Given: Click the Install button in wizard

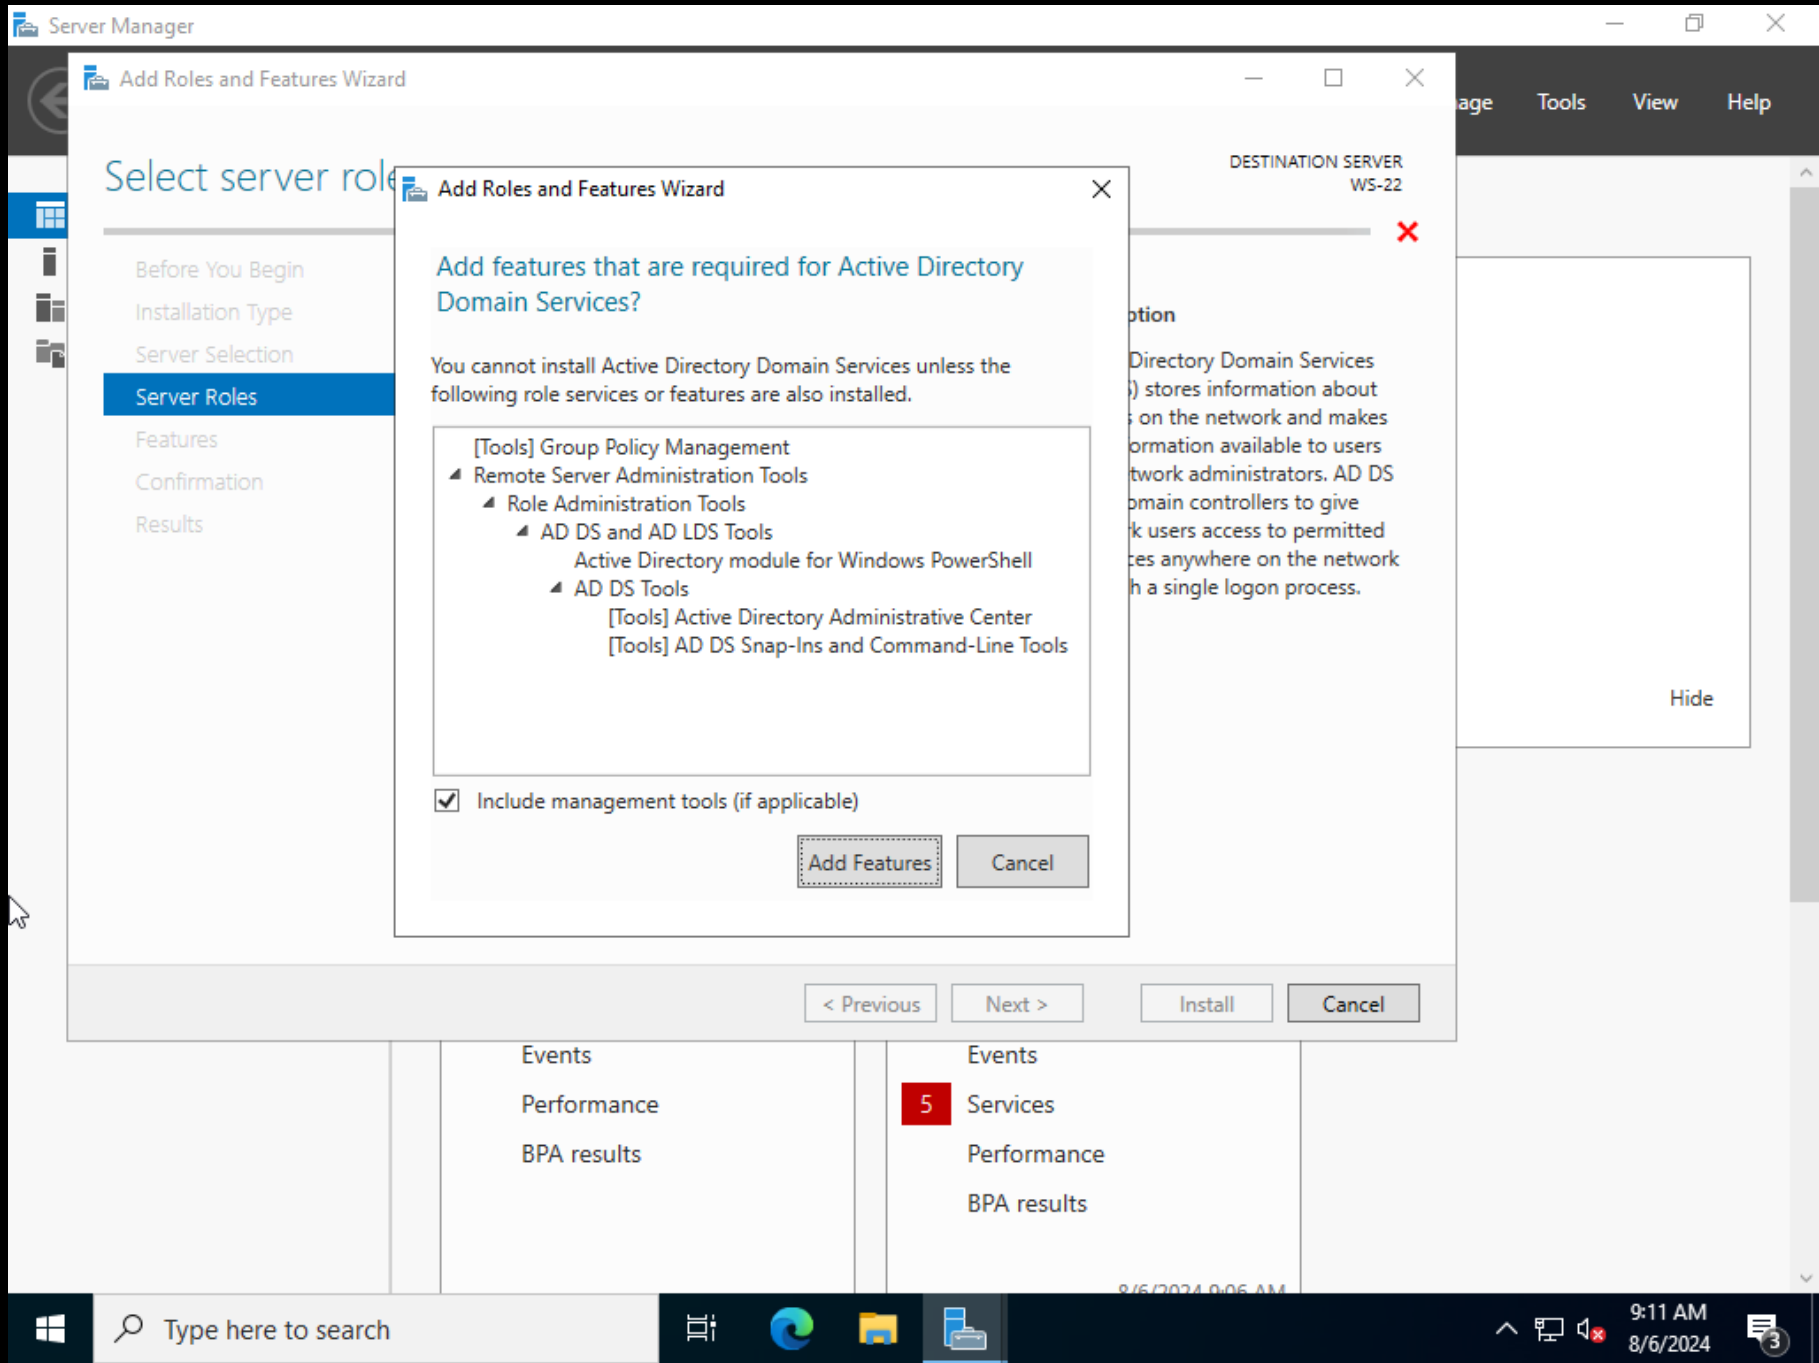Looking at the screenshot, I should click(1206, 1004).
